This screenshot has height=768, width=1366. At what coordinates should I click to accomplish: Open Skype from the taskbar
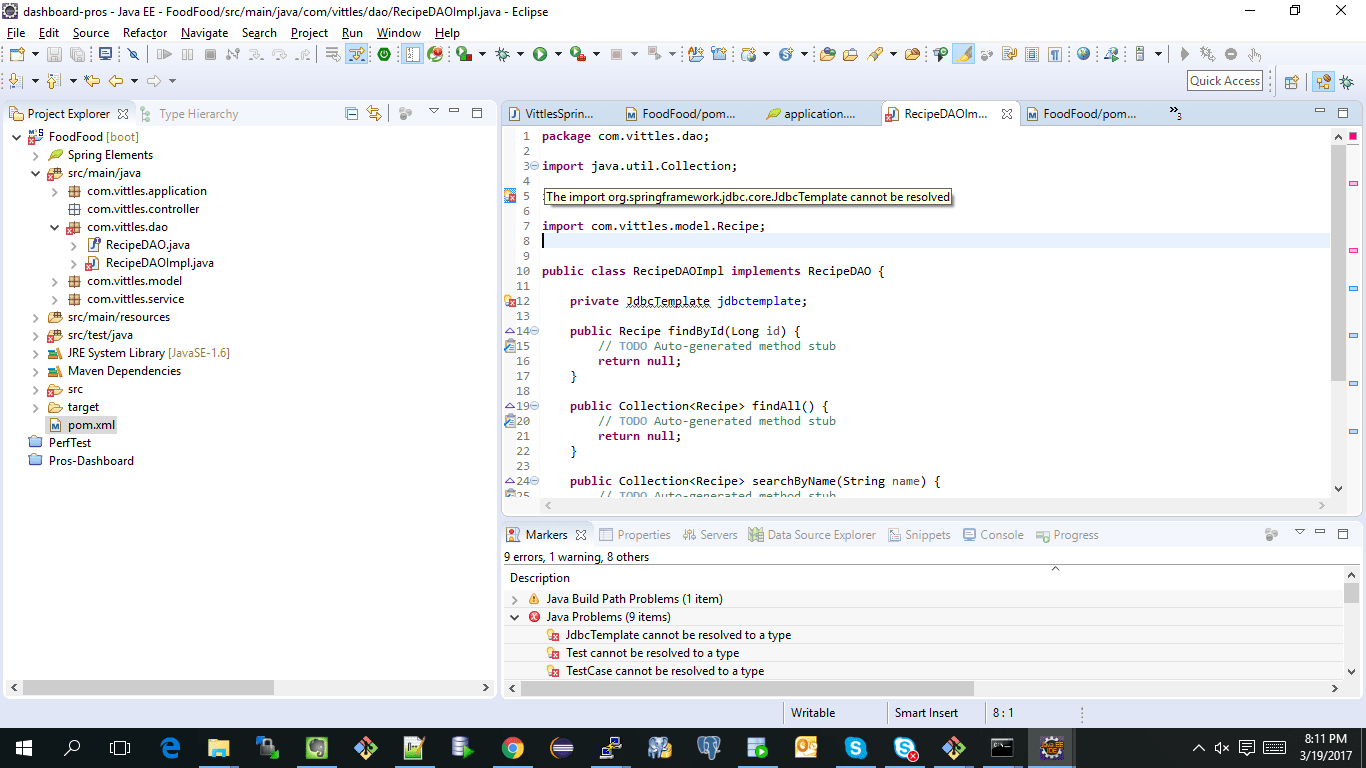pyautogui.click(x=855, y=747)
